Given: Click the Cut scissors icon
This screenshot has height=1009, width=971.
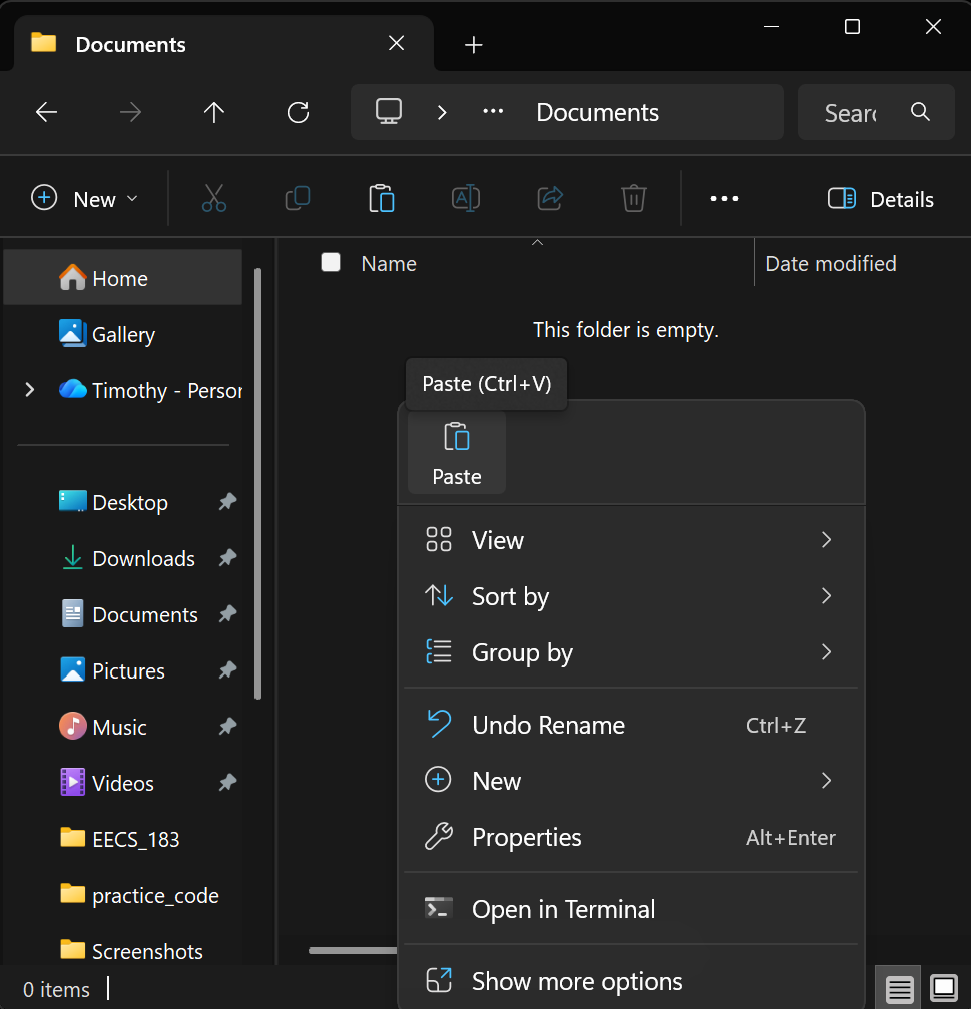Looking at the screenshot, I should click(x=214, y=198).
